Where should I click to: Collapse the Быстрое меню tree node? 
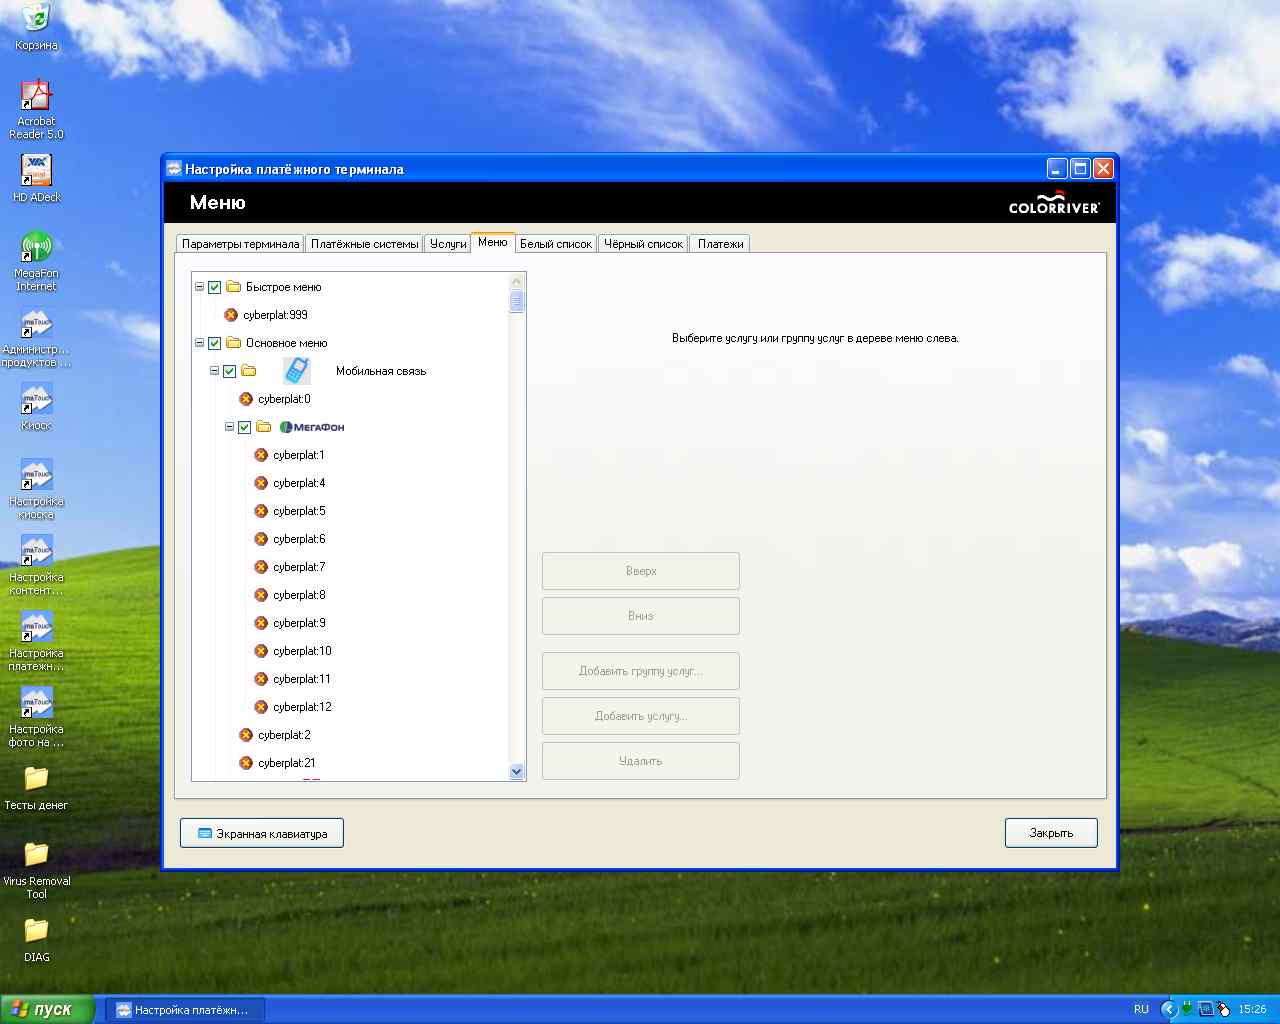(199, 287)
